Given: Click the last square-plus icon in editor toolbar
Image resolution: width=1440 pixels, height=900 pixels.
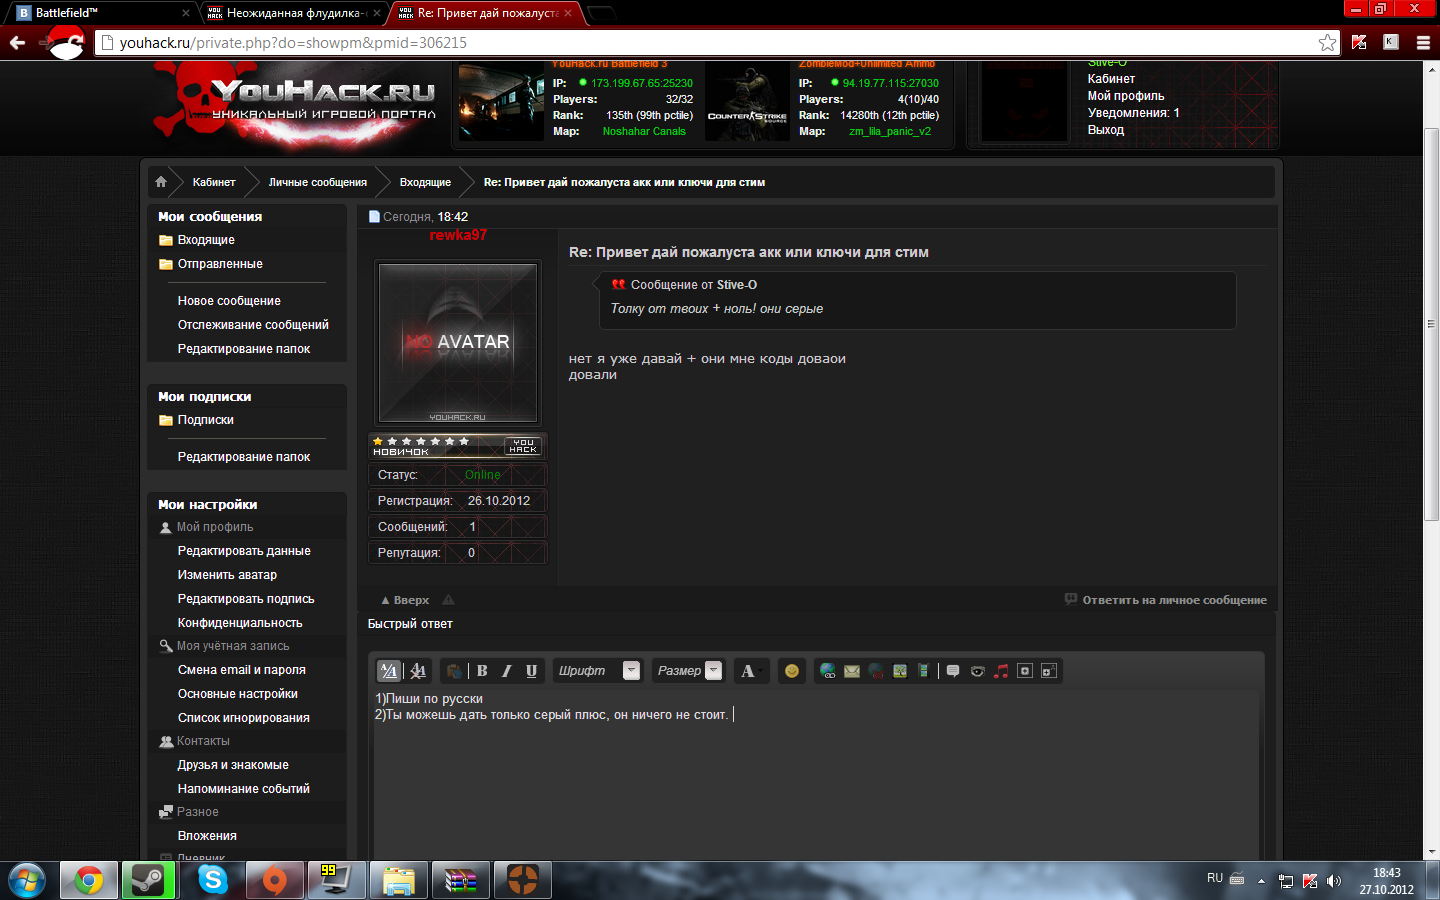Looking at the screenshot, I should 1049,671.
